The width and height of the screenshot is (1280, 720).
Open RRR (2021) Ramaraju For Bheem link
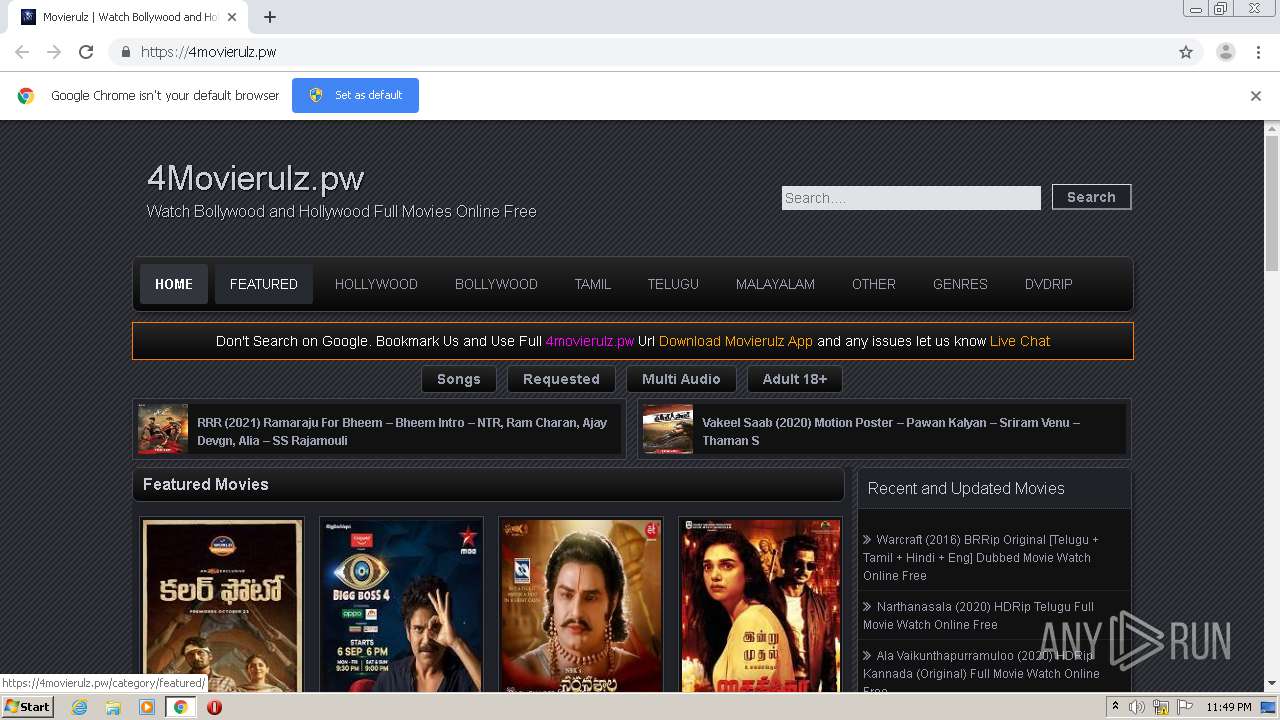(x=402, y=431)
